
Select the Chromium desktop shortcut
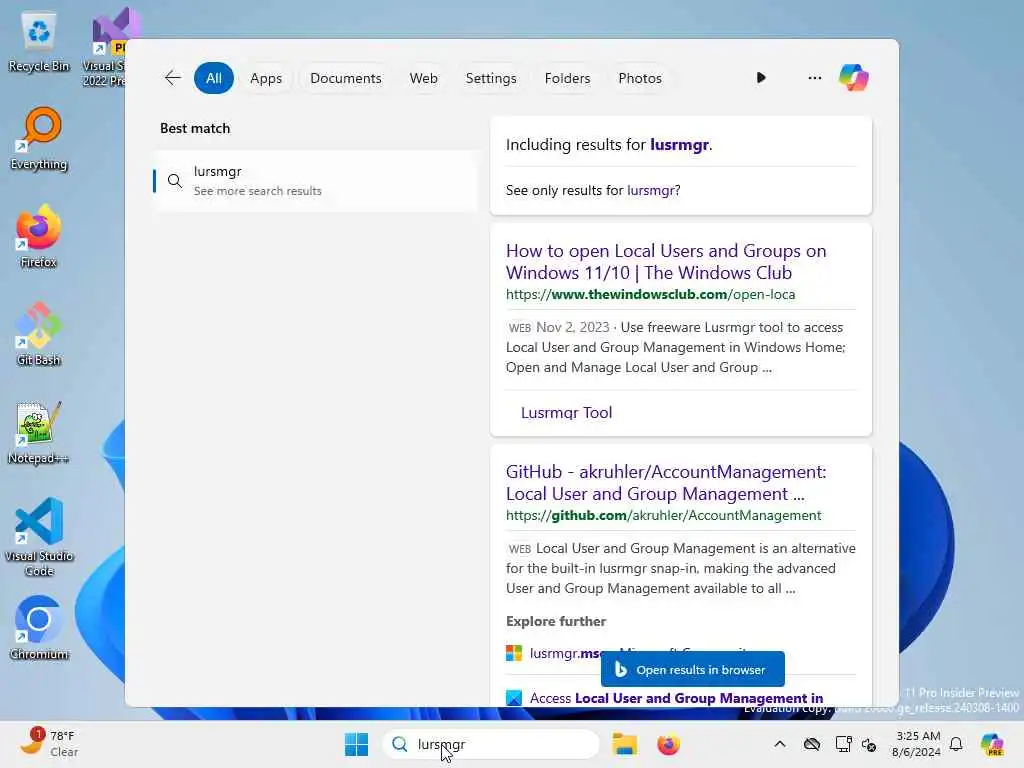tap(39, 628)
